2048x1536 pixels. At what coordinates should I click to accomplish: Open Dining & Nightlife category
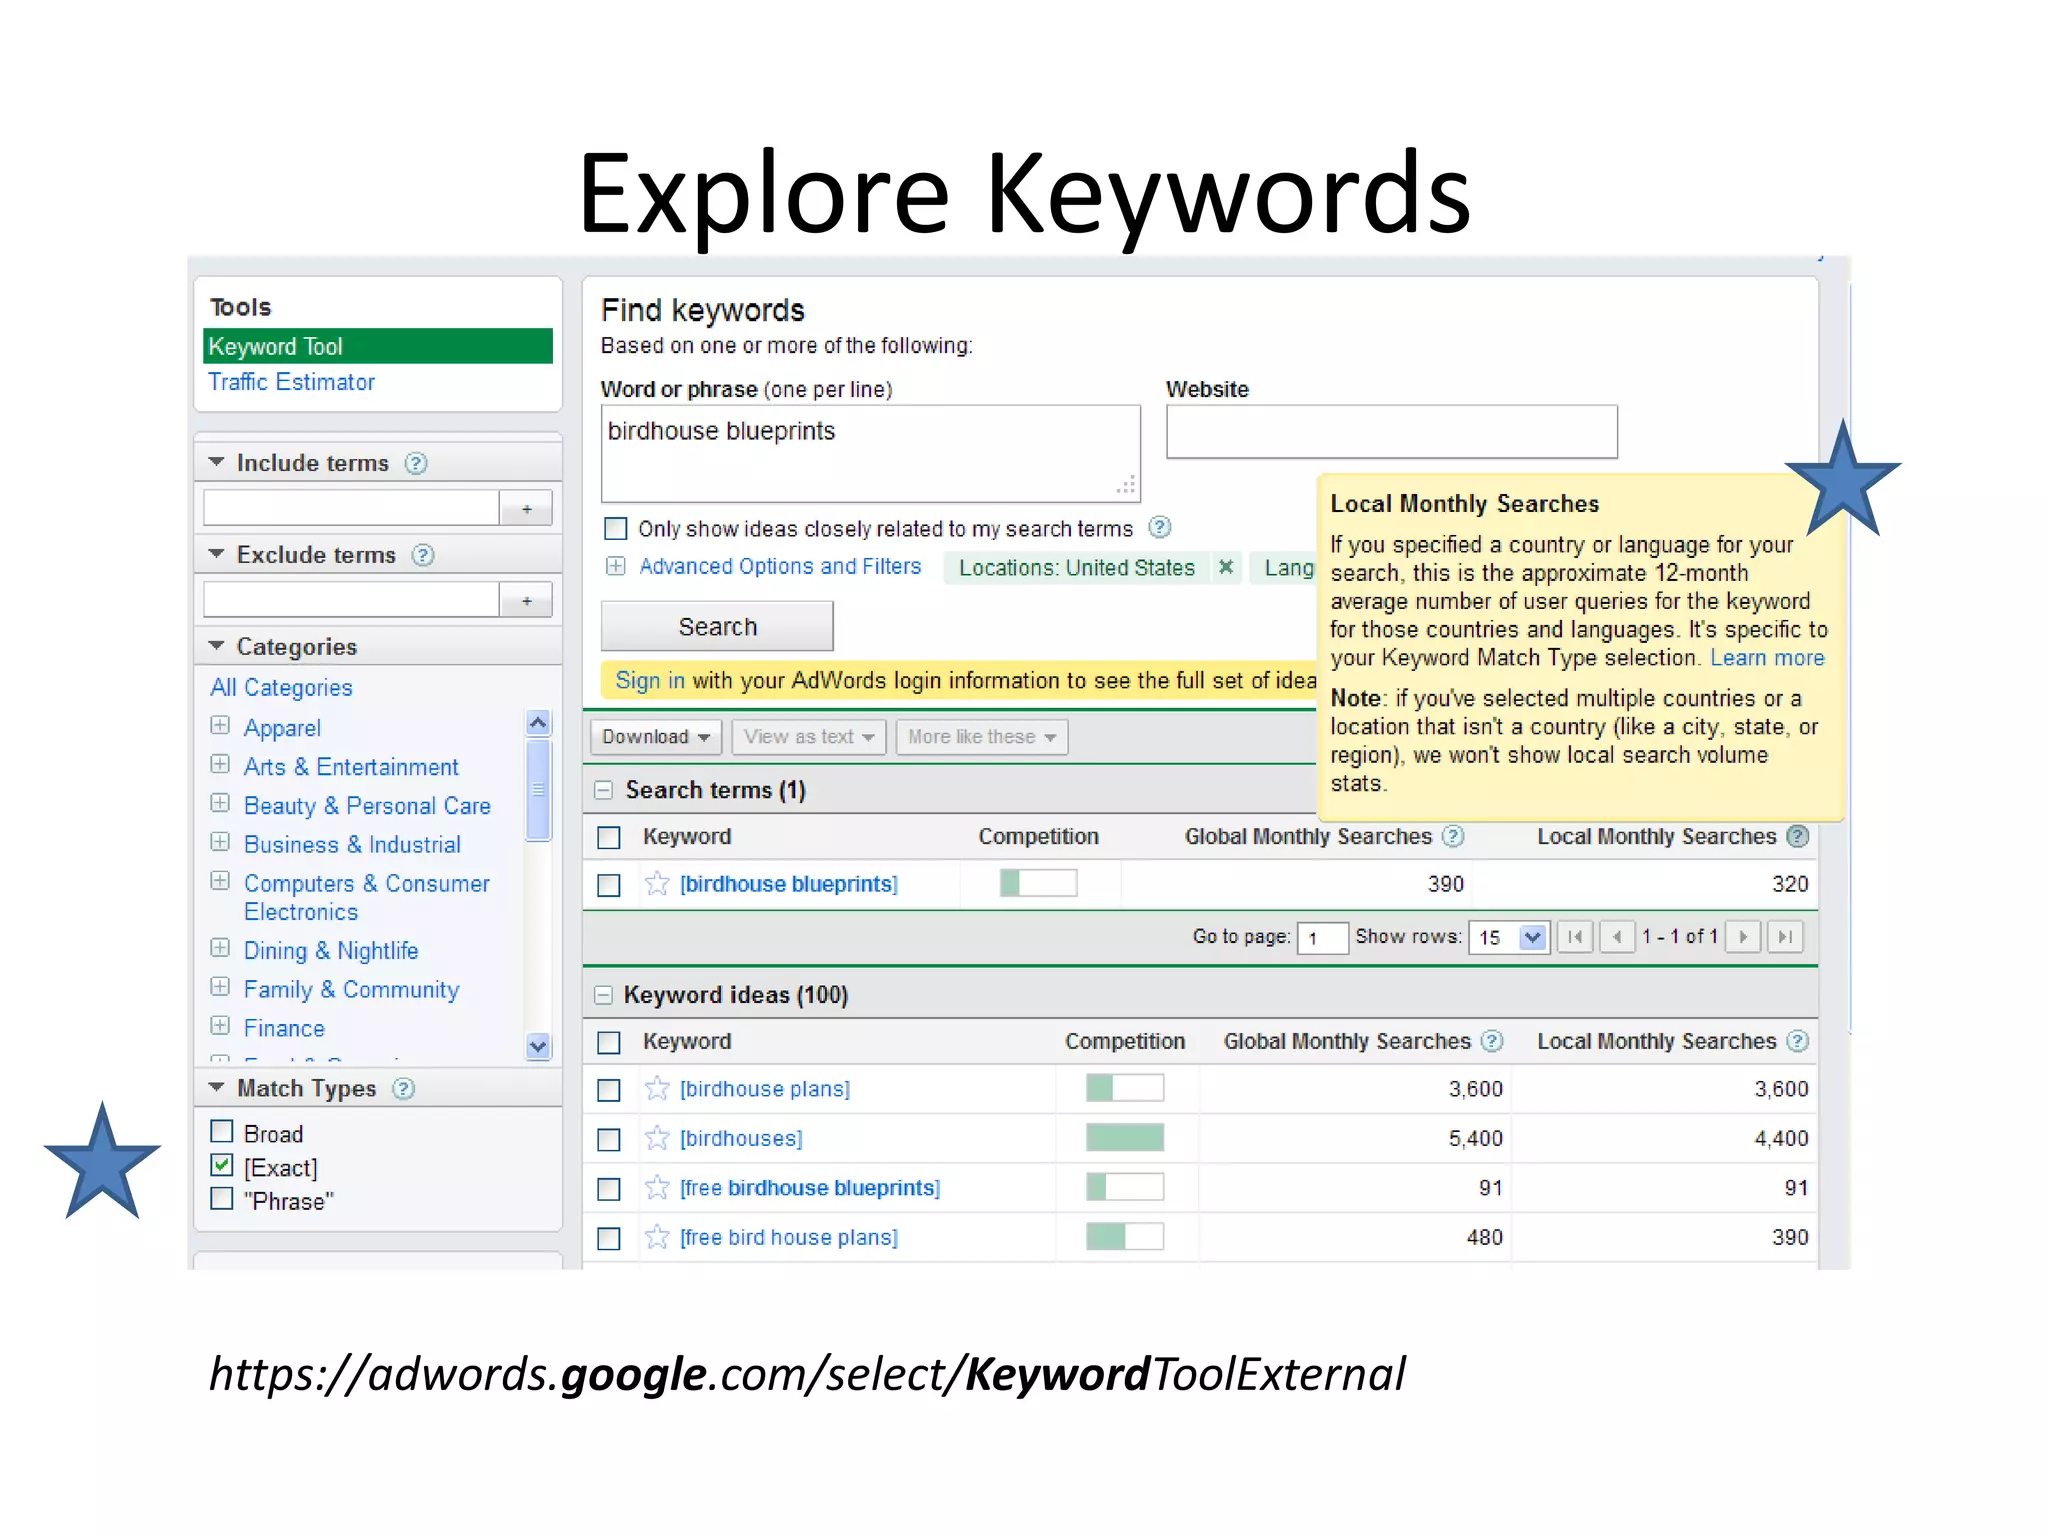pyautogui.click(x=331, y=951)
